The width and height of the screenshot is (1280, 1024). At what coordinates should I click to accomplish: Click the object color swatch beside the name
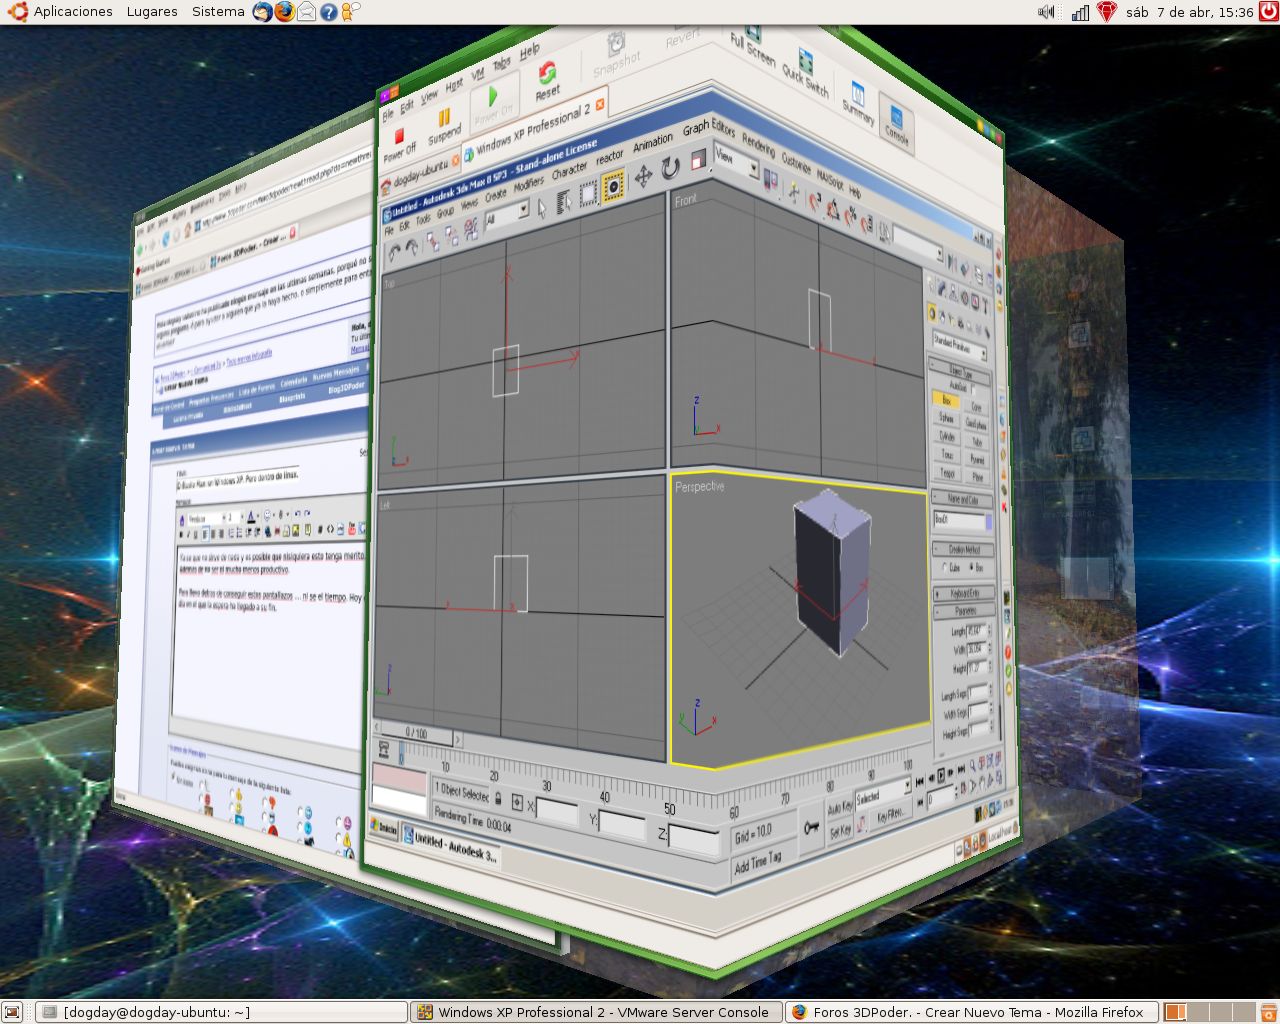pos(989,521)
